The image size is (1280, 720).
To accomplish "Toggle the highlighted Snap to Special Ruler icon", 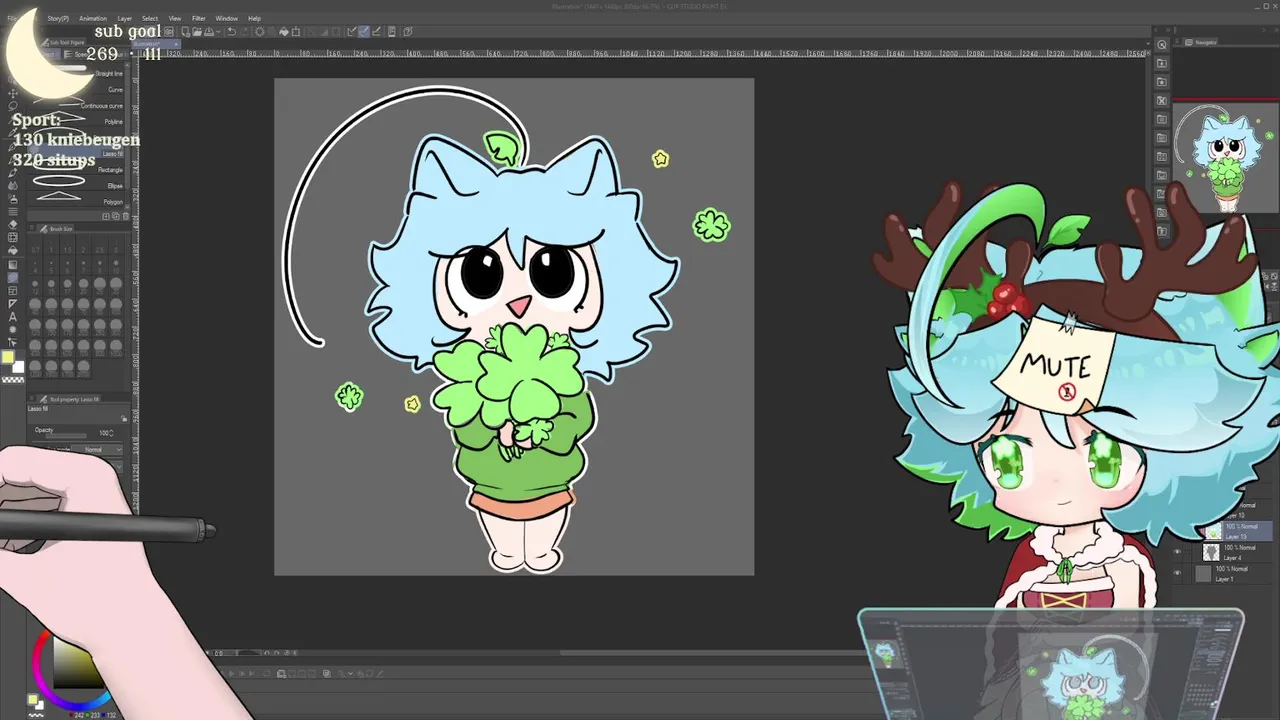I will [x=364, y=31].
